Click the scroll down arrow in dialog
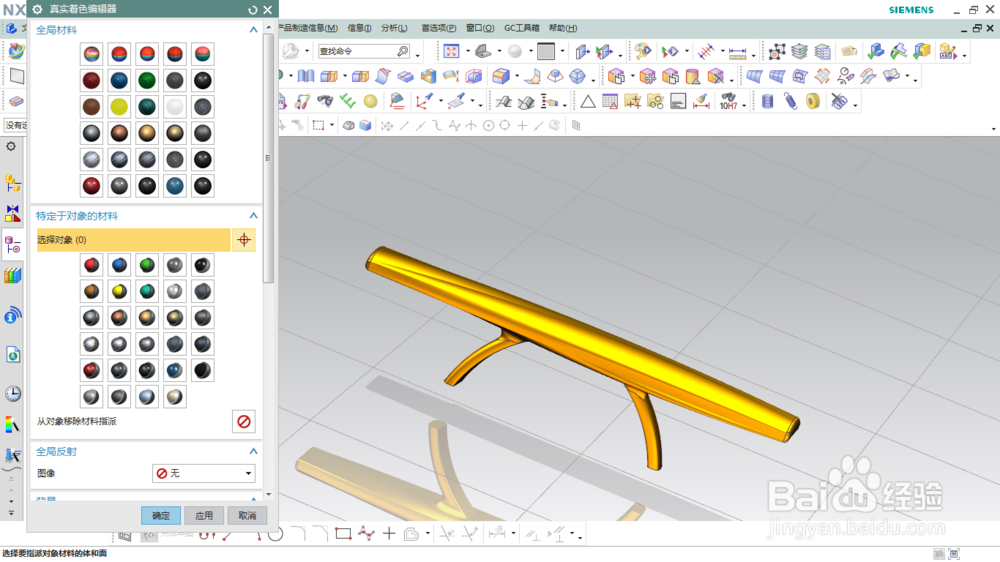 click(268, 494)
